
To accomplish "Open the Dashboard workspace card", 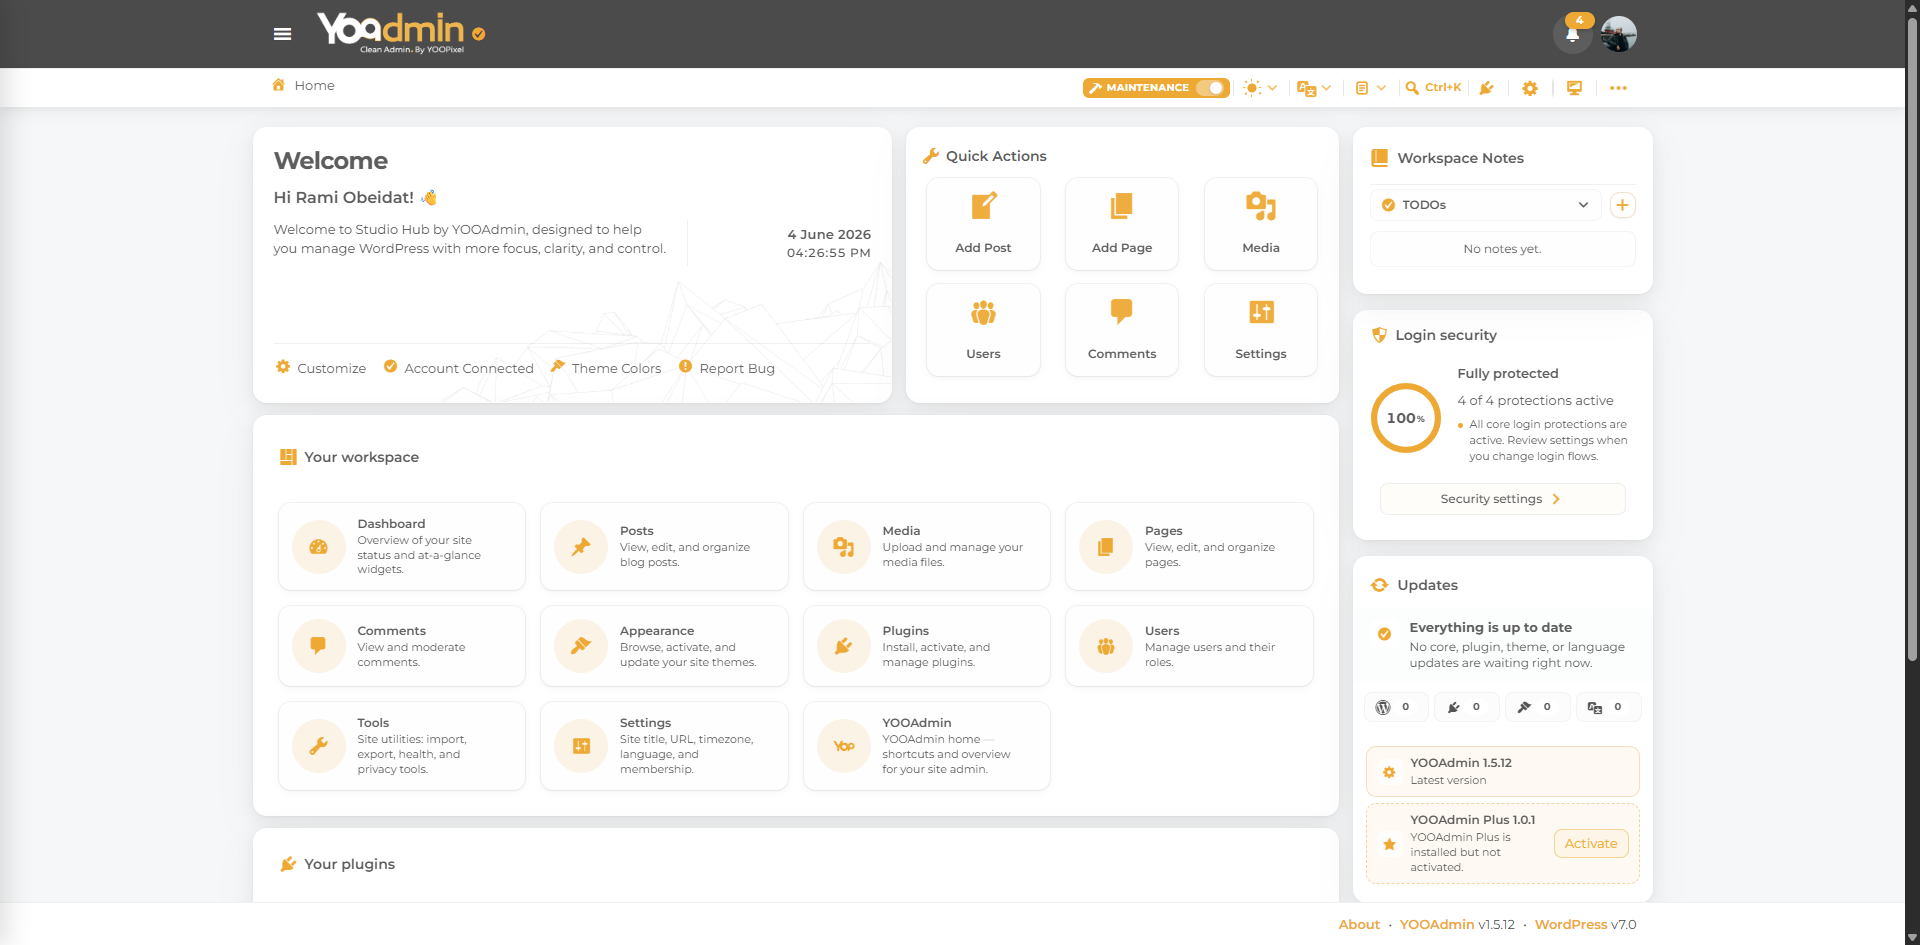I will point(402,546).
